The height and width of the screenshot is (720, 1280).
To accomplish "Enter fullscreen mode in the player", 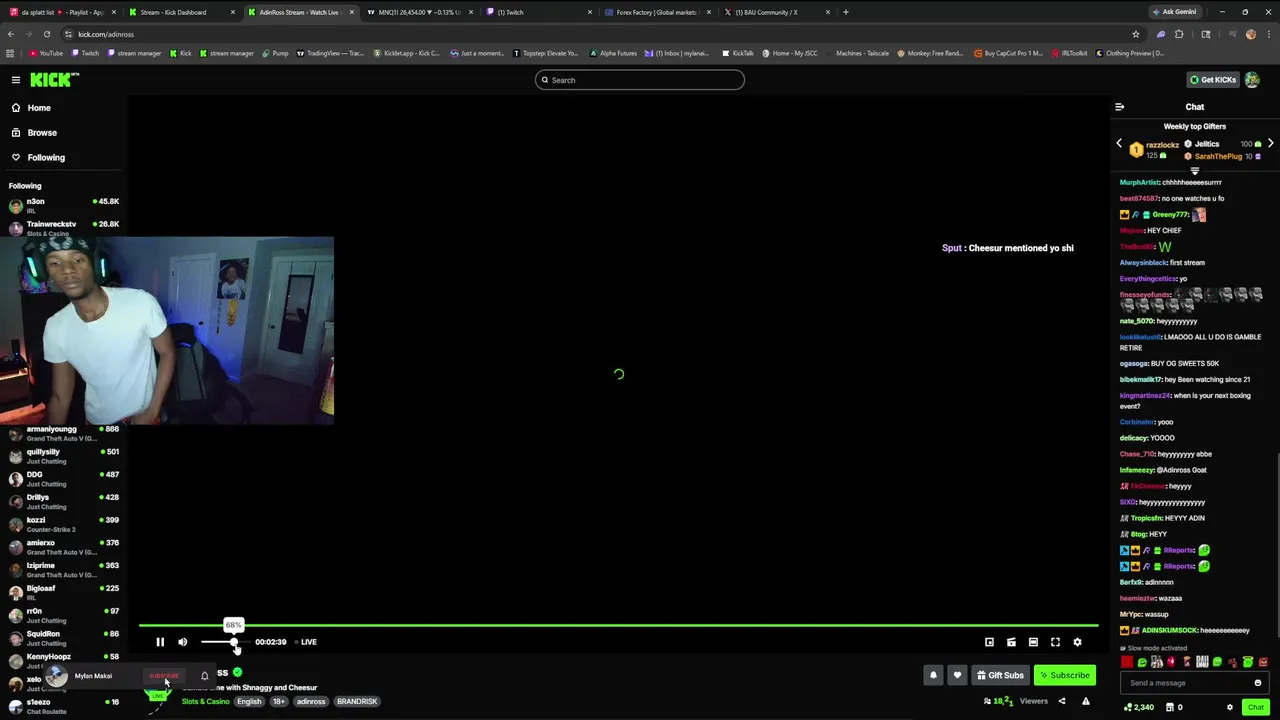I will point(1055,642).
